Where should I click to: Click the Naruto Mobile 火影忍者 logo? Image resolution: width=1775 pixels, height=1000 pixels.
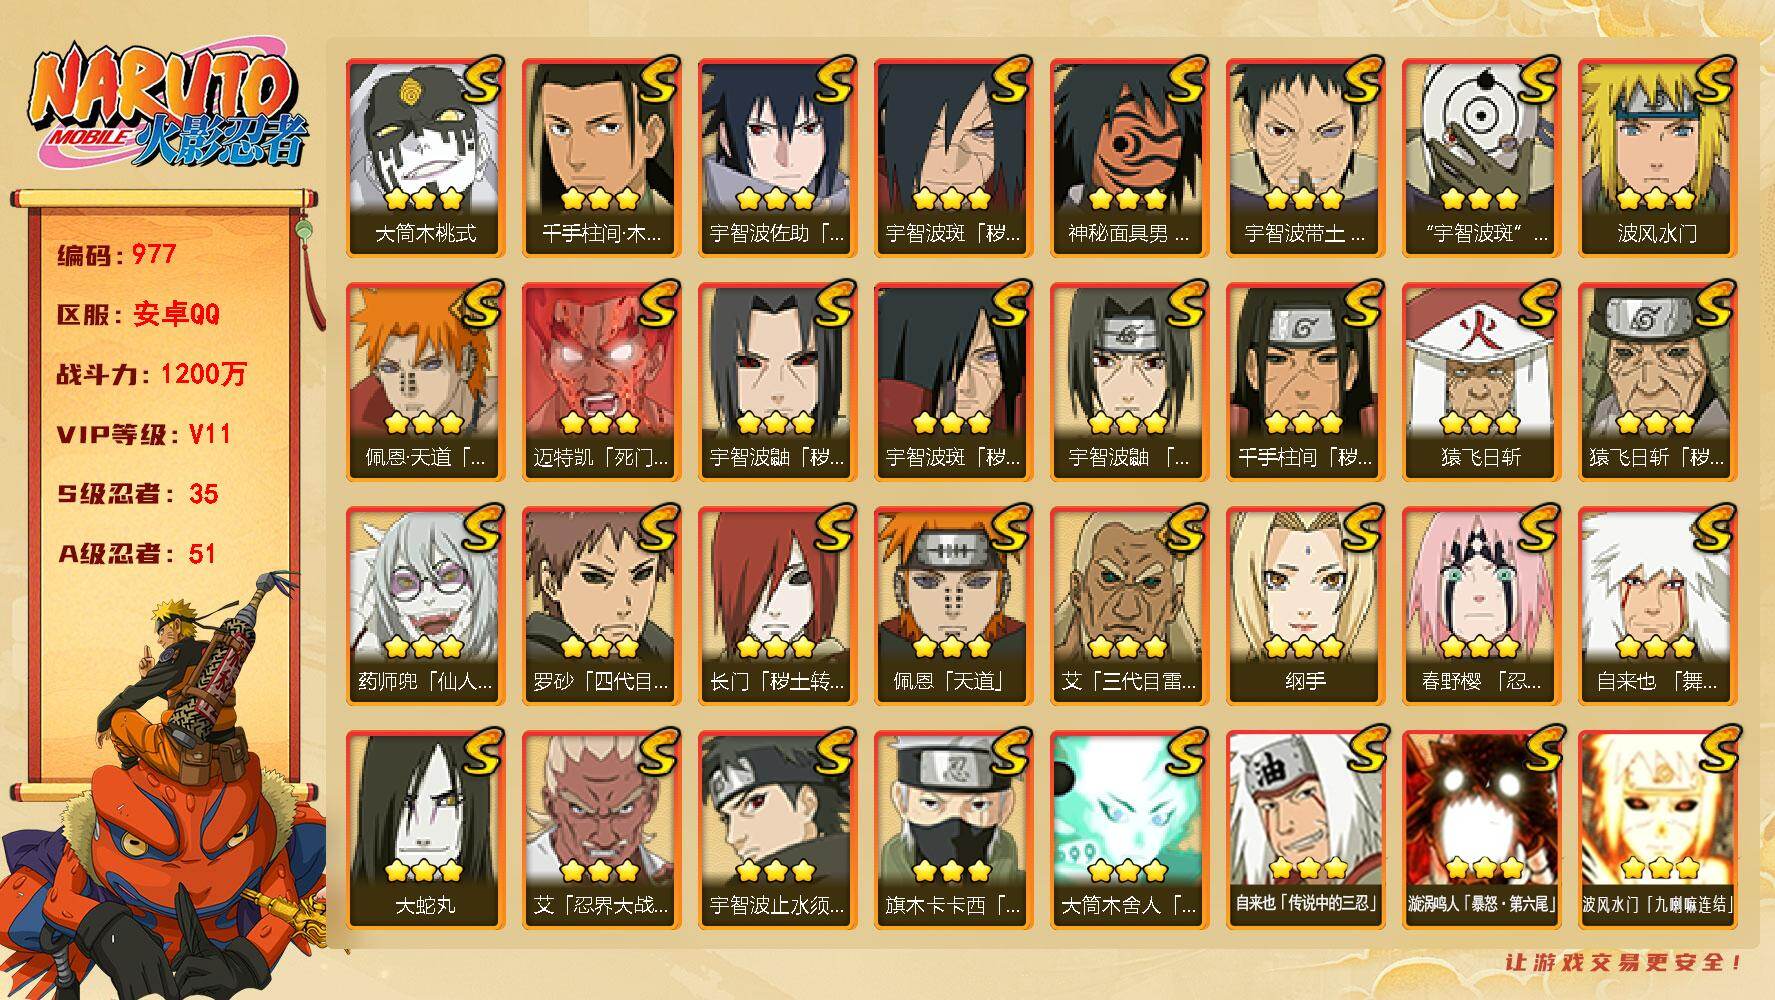coord(168,108)
